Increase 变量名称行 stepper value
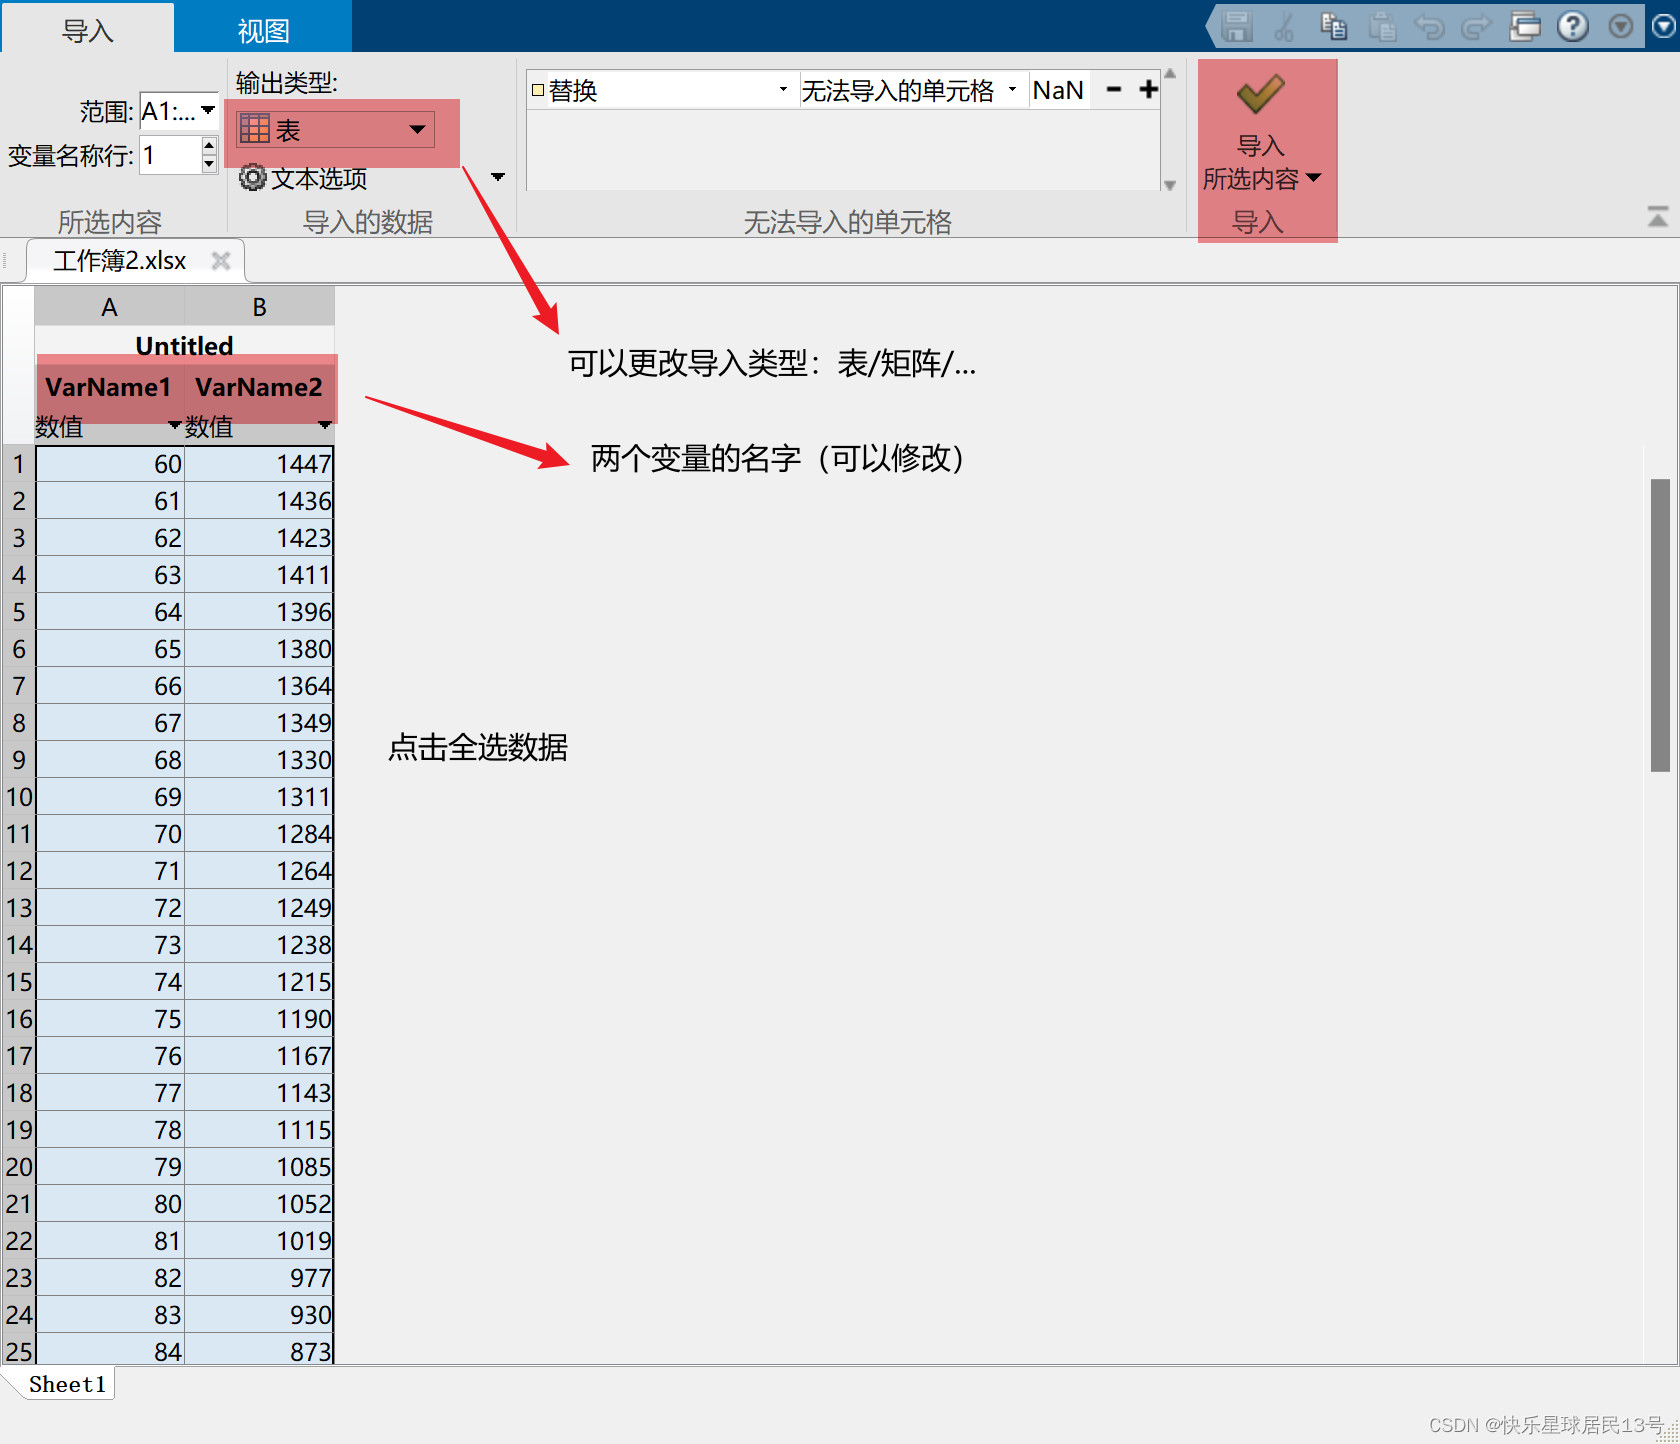Screen dimensions: 1680x1444 (x=209, y=146)
